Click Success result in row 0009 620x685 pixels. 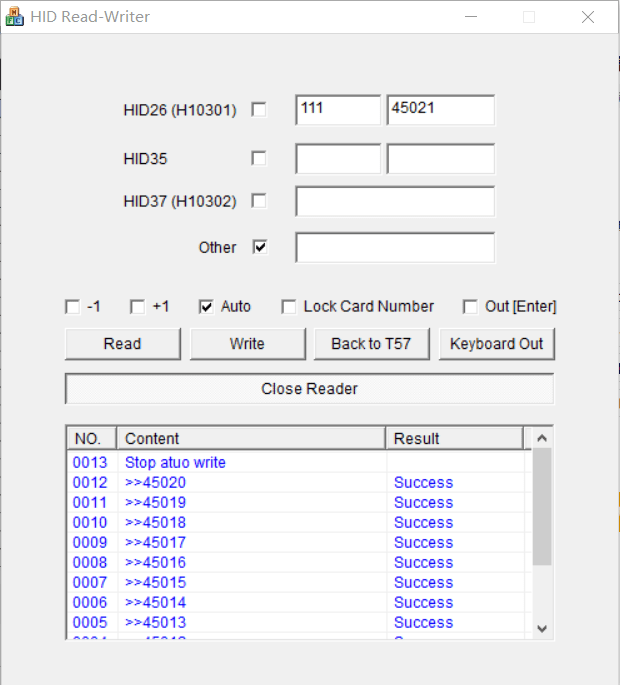[423, 542]
